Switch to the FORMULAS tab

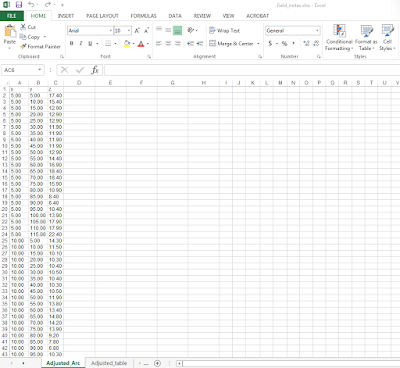tap(143, 16)
